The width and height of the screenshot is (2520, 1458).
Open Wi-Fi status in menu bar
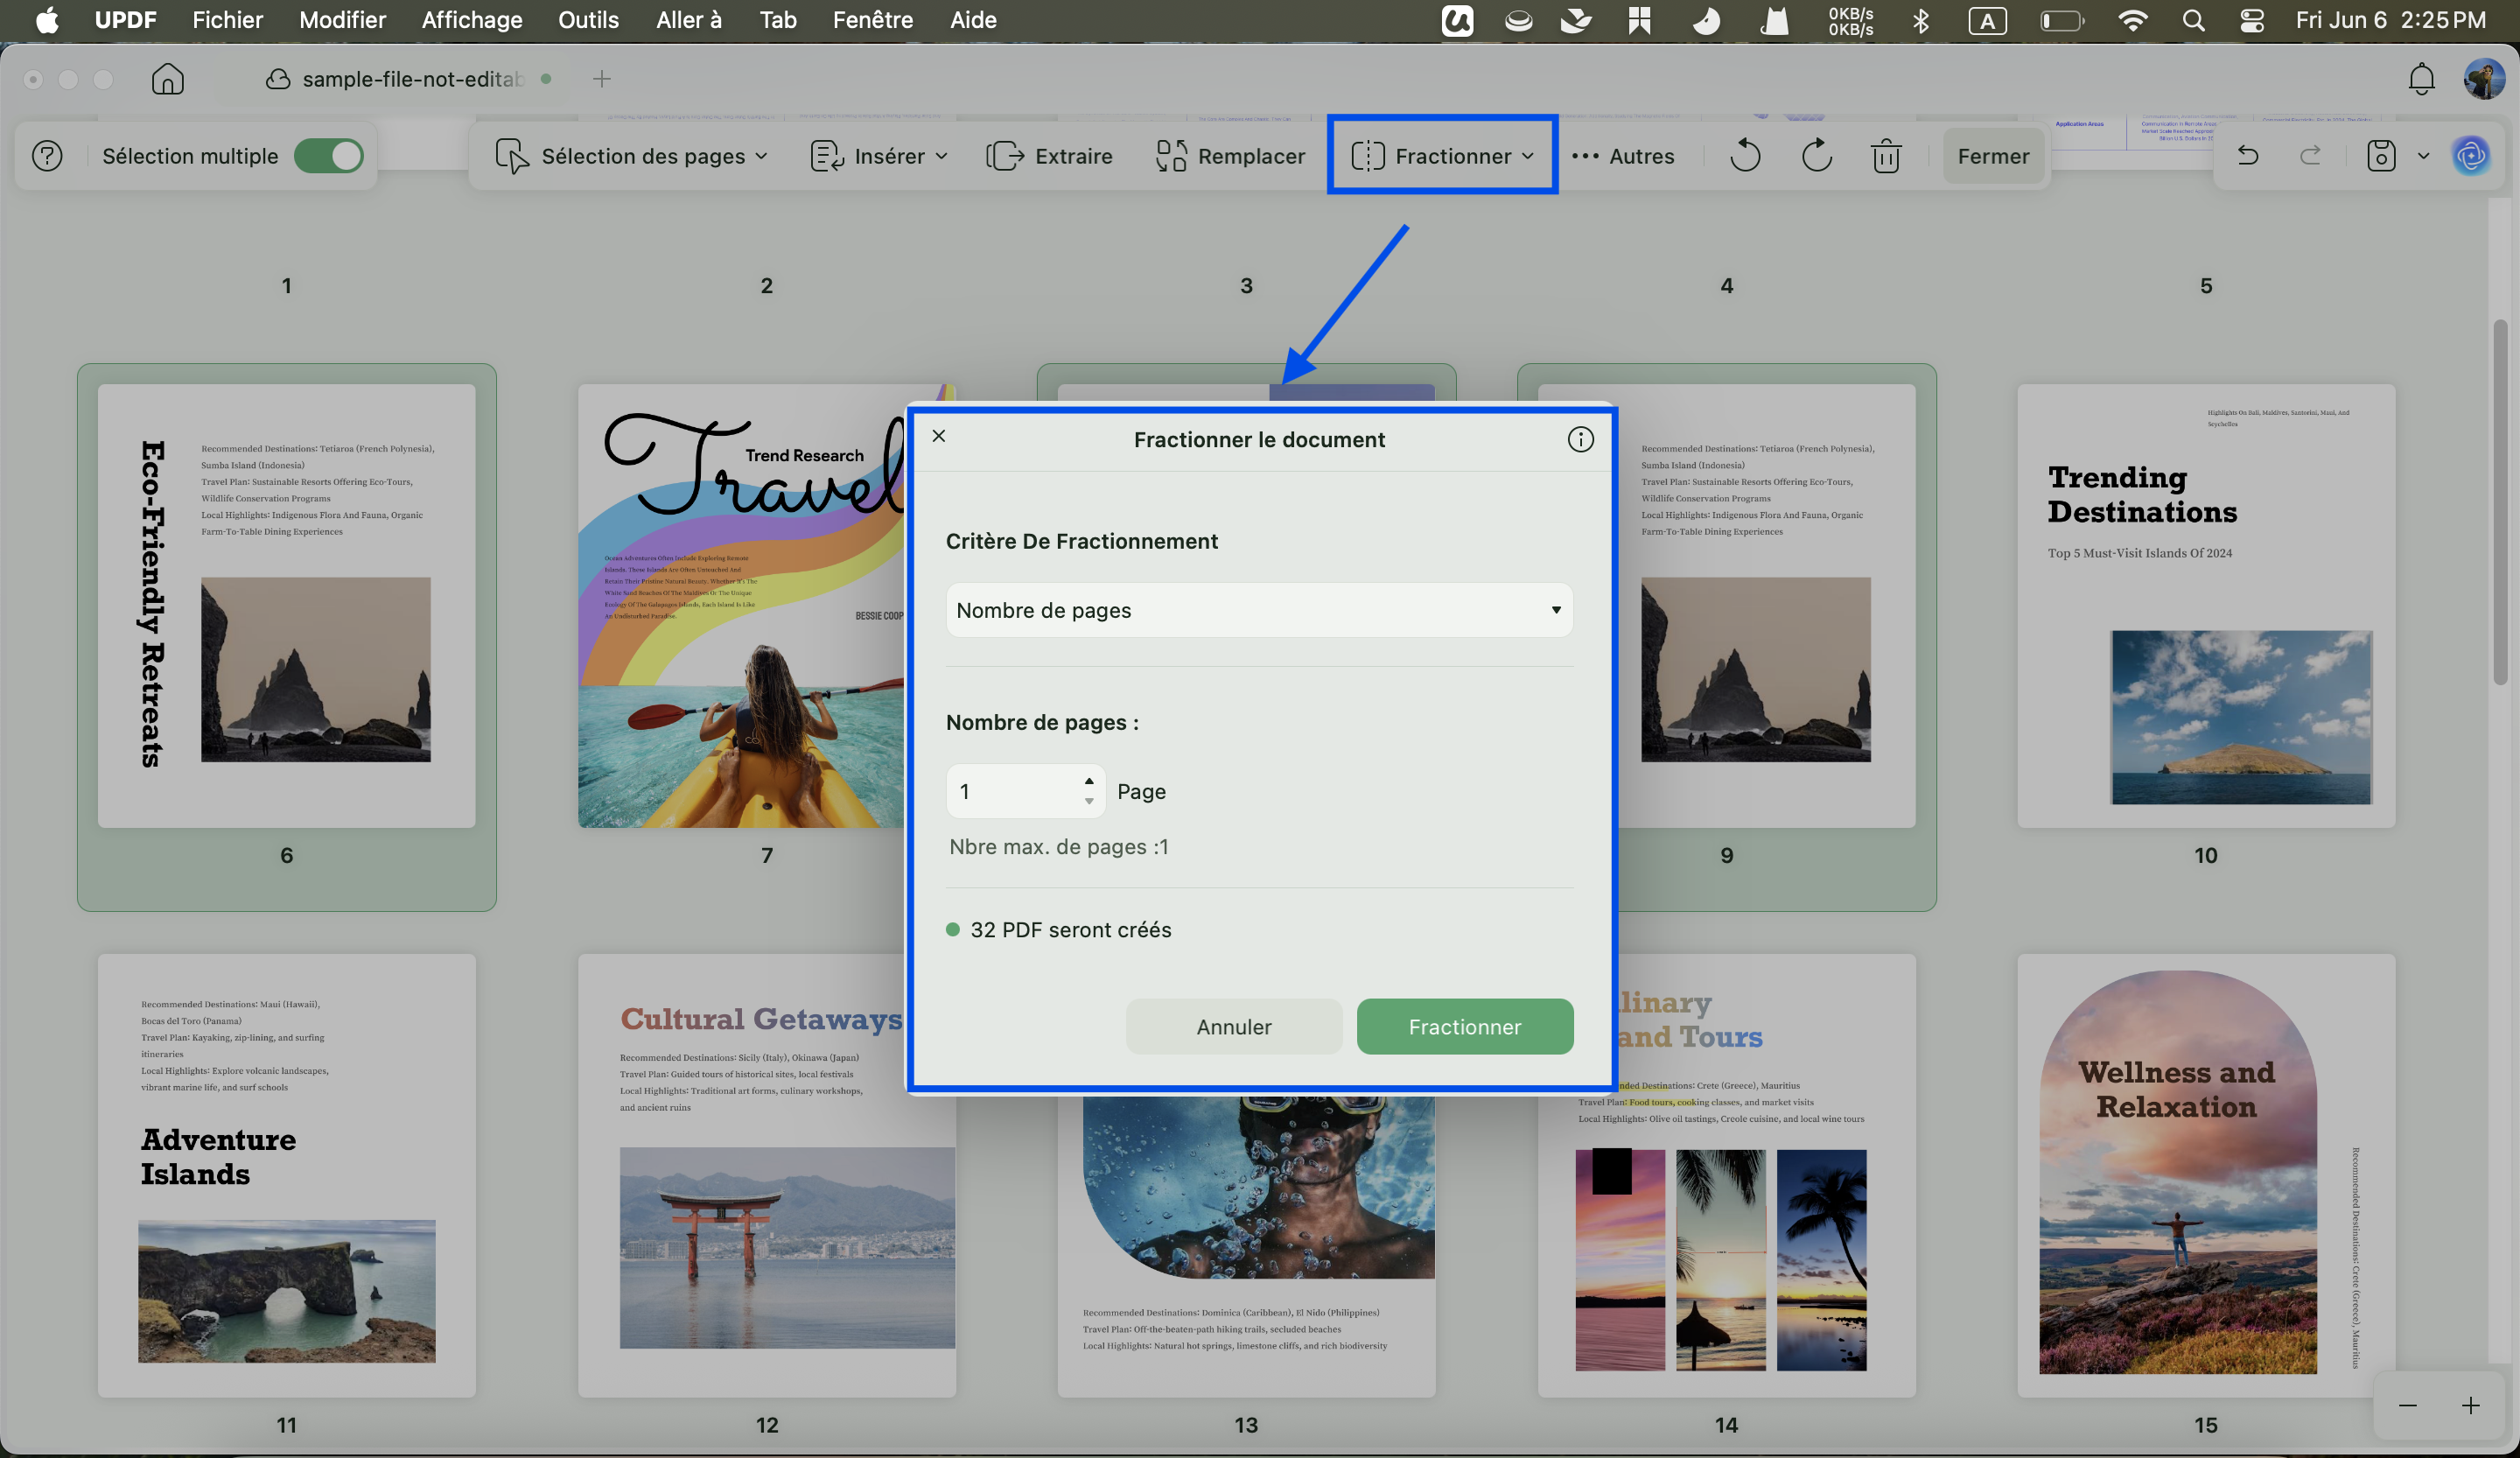[x=2132, y=20]
